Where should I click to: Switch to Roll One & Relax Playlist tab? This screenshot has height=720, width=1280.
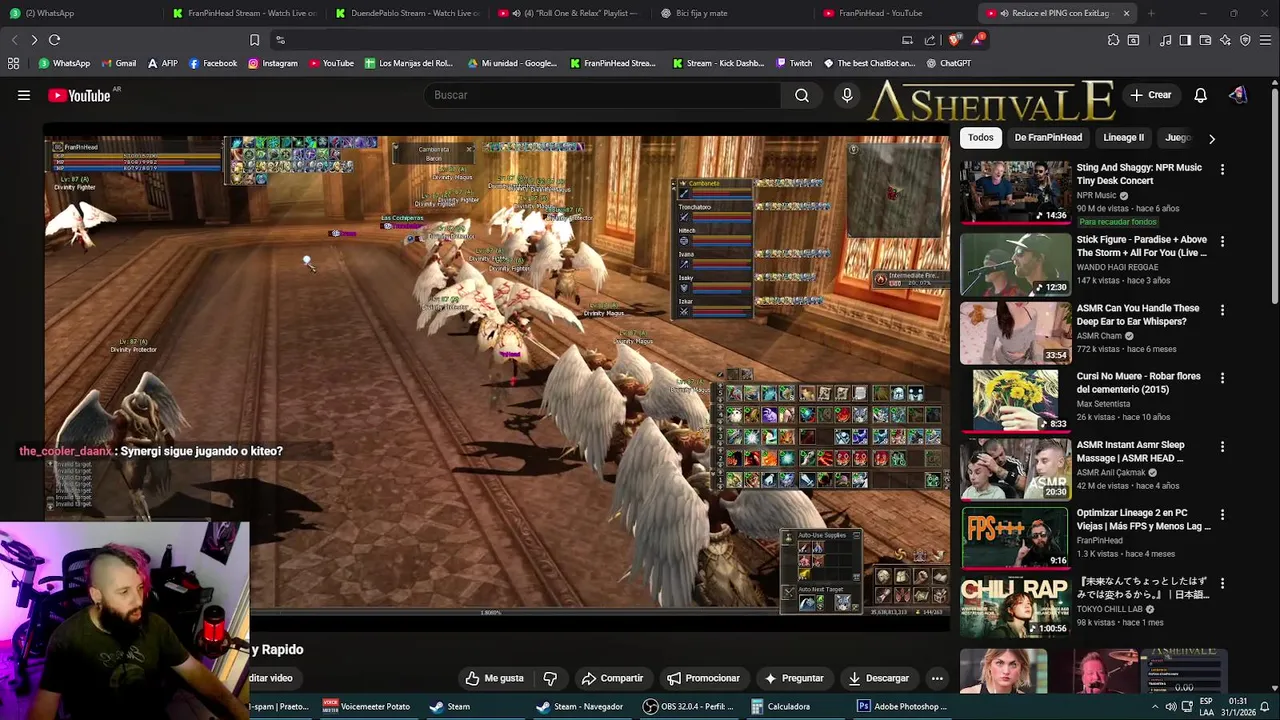[571, 13]
